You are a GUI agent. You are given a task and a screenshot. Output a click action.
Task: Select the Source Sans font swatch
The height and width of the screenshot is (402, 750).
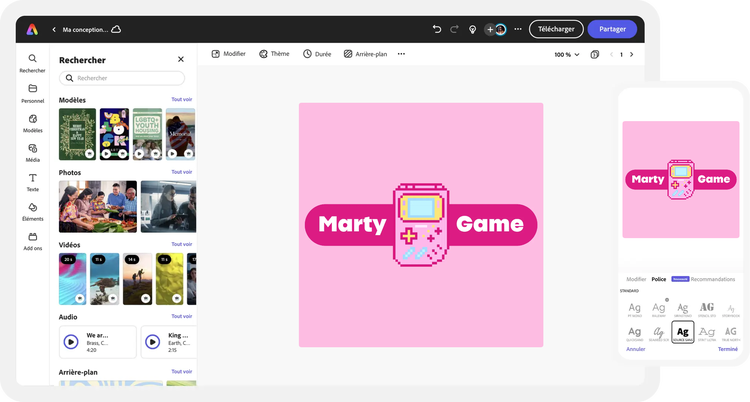(x=683, y=332)
